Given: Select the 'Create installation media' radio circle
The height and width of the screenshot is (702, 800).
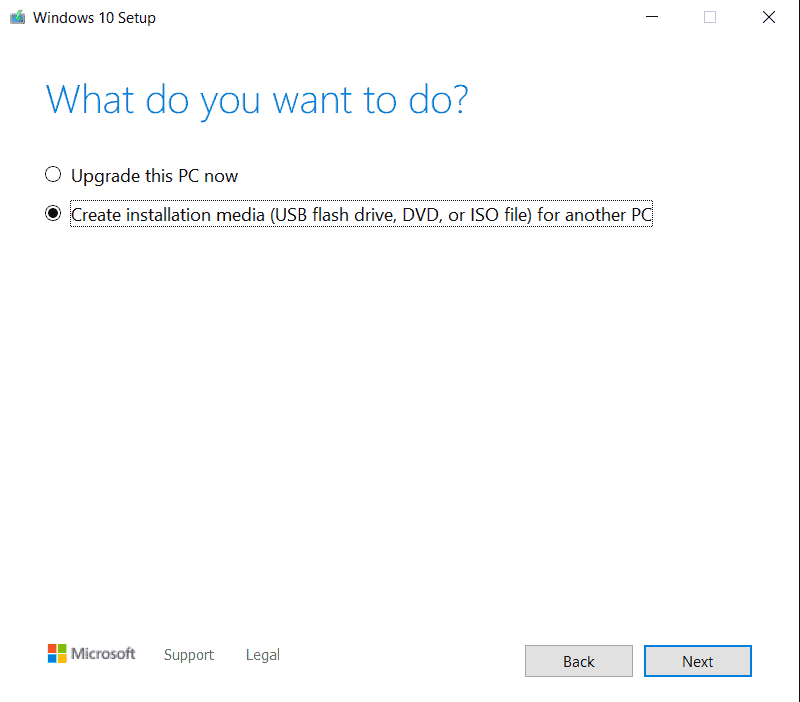Looking at the screenshot, I should (53, 214).
